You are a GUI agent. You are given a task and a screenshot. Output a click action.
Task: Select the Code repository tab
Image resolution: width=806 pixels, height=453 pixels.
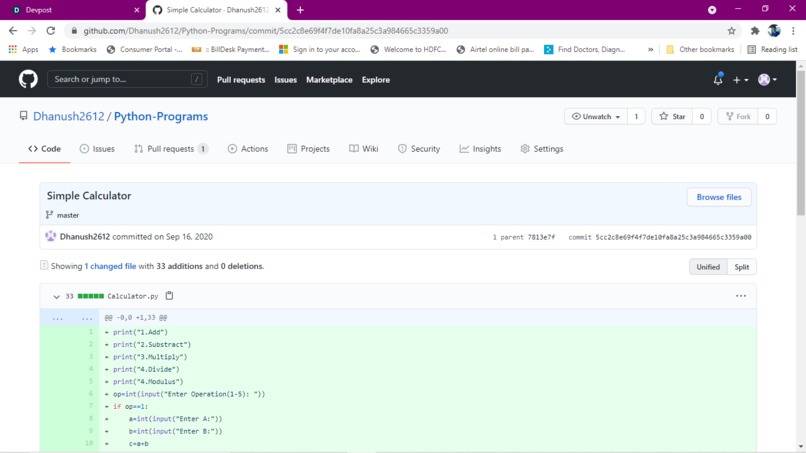[44, 149]
